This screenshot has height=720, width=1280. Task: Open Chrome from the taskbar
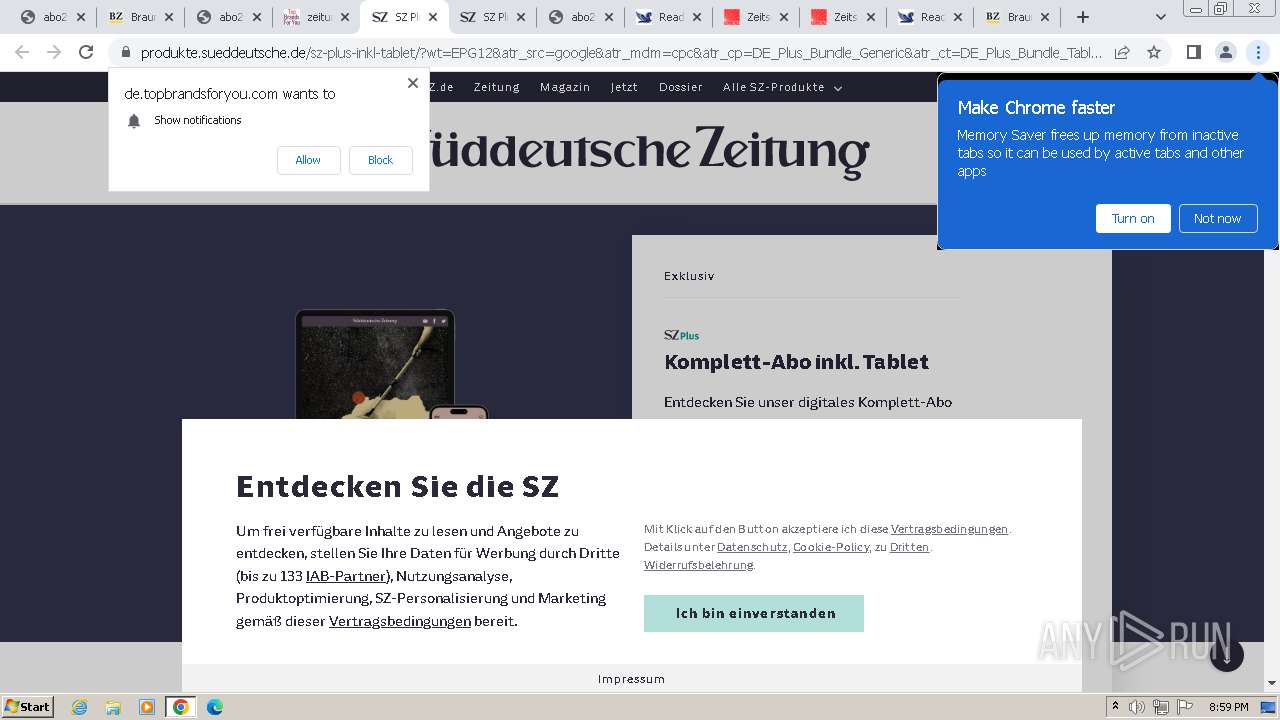[181, 707]
